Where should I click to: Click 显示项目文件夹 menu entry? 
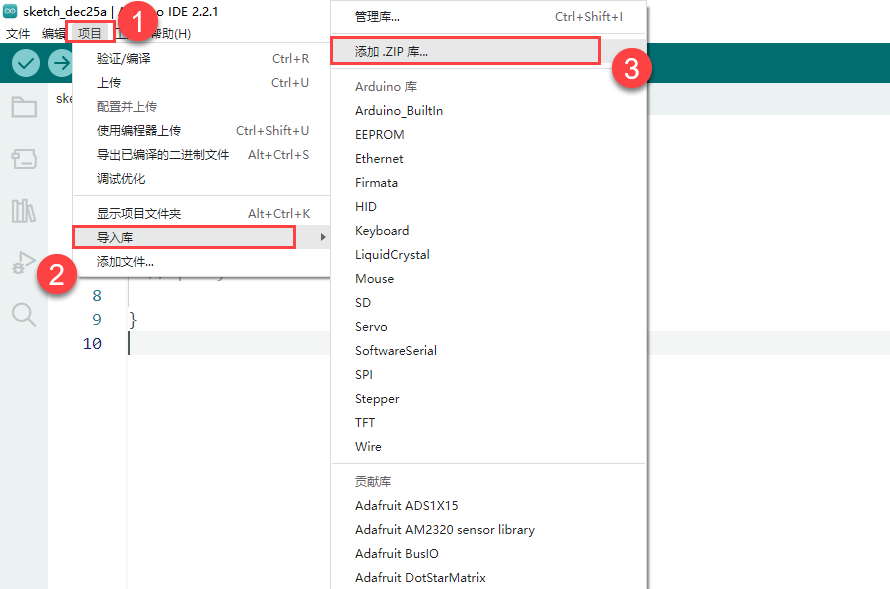coord(139,213)
